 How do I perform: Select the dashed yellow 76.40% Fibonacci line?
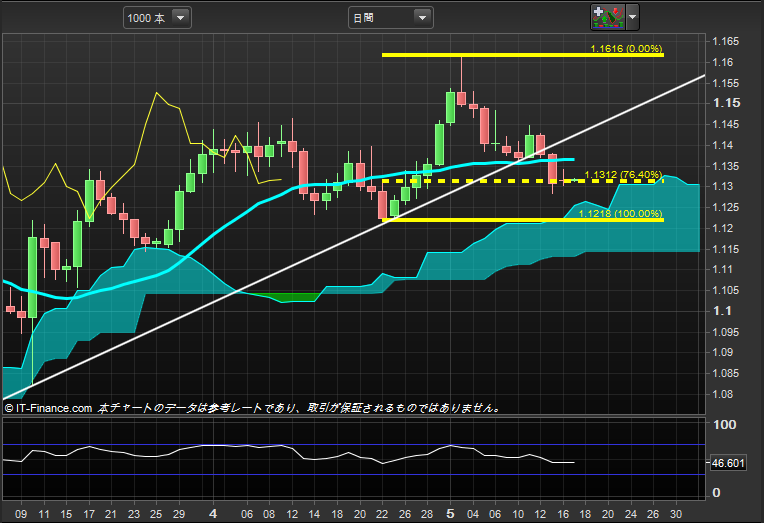[x=522, y=181]
